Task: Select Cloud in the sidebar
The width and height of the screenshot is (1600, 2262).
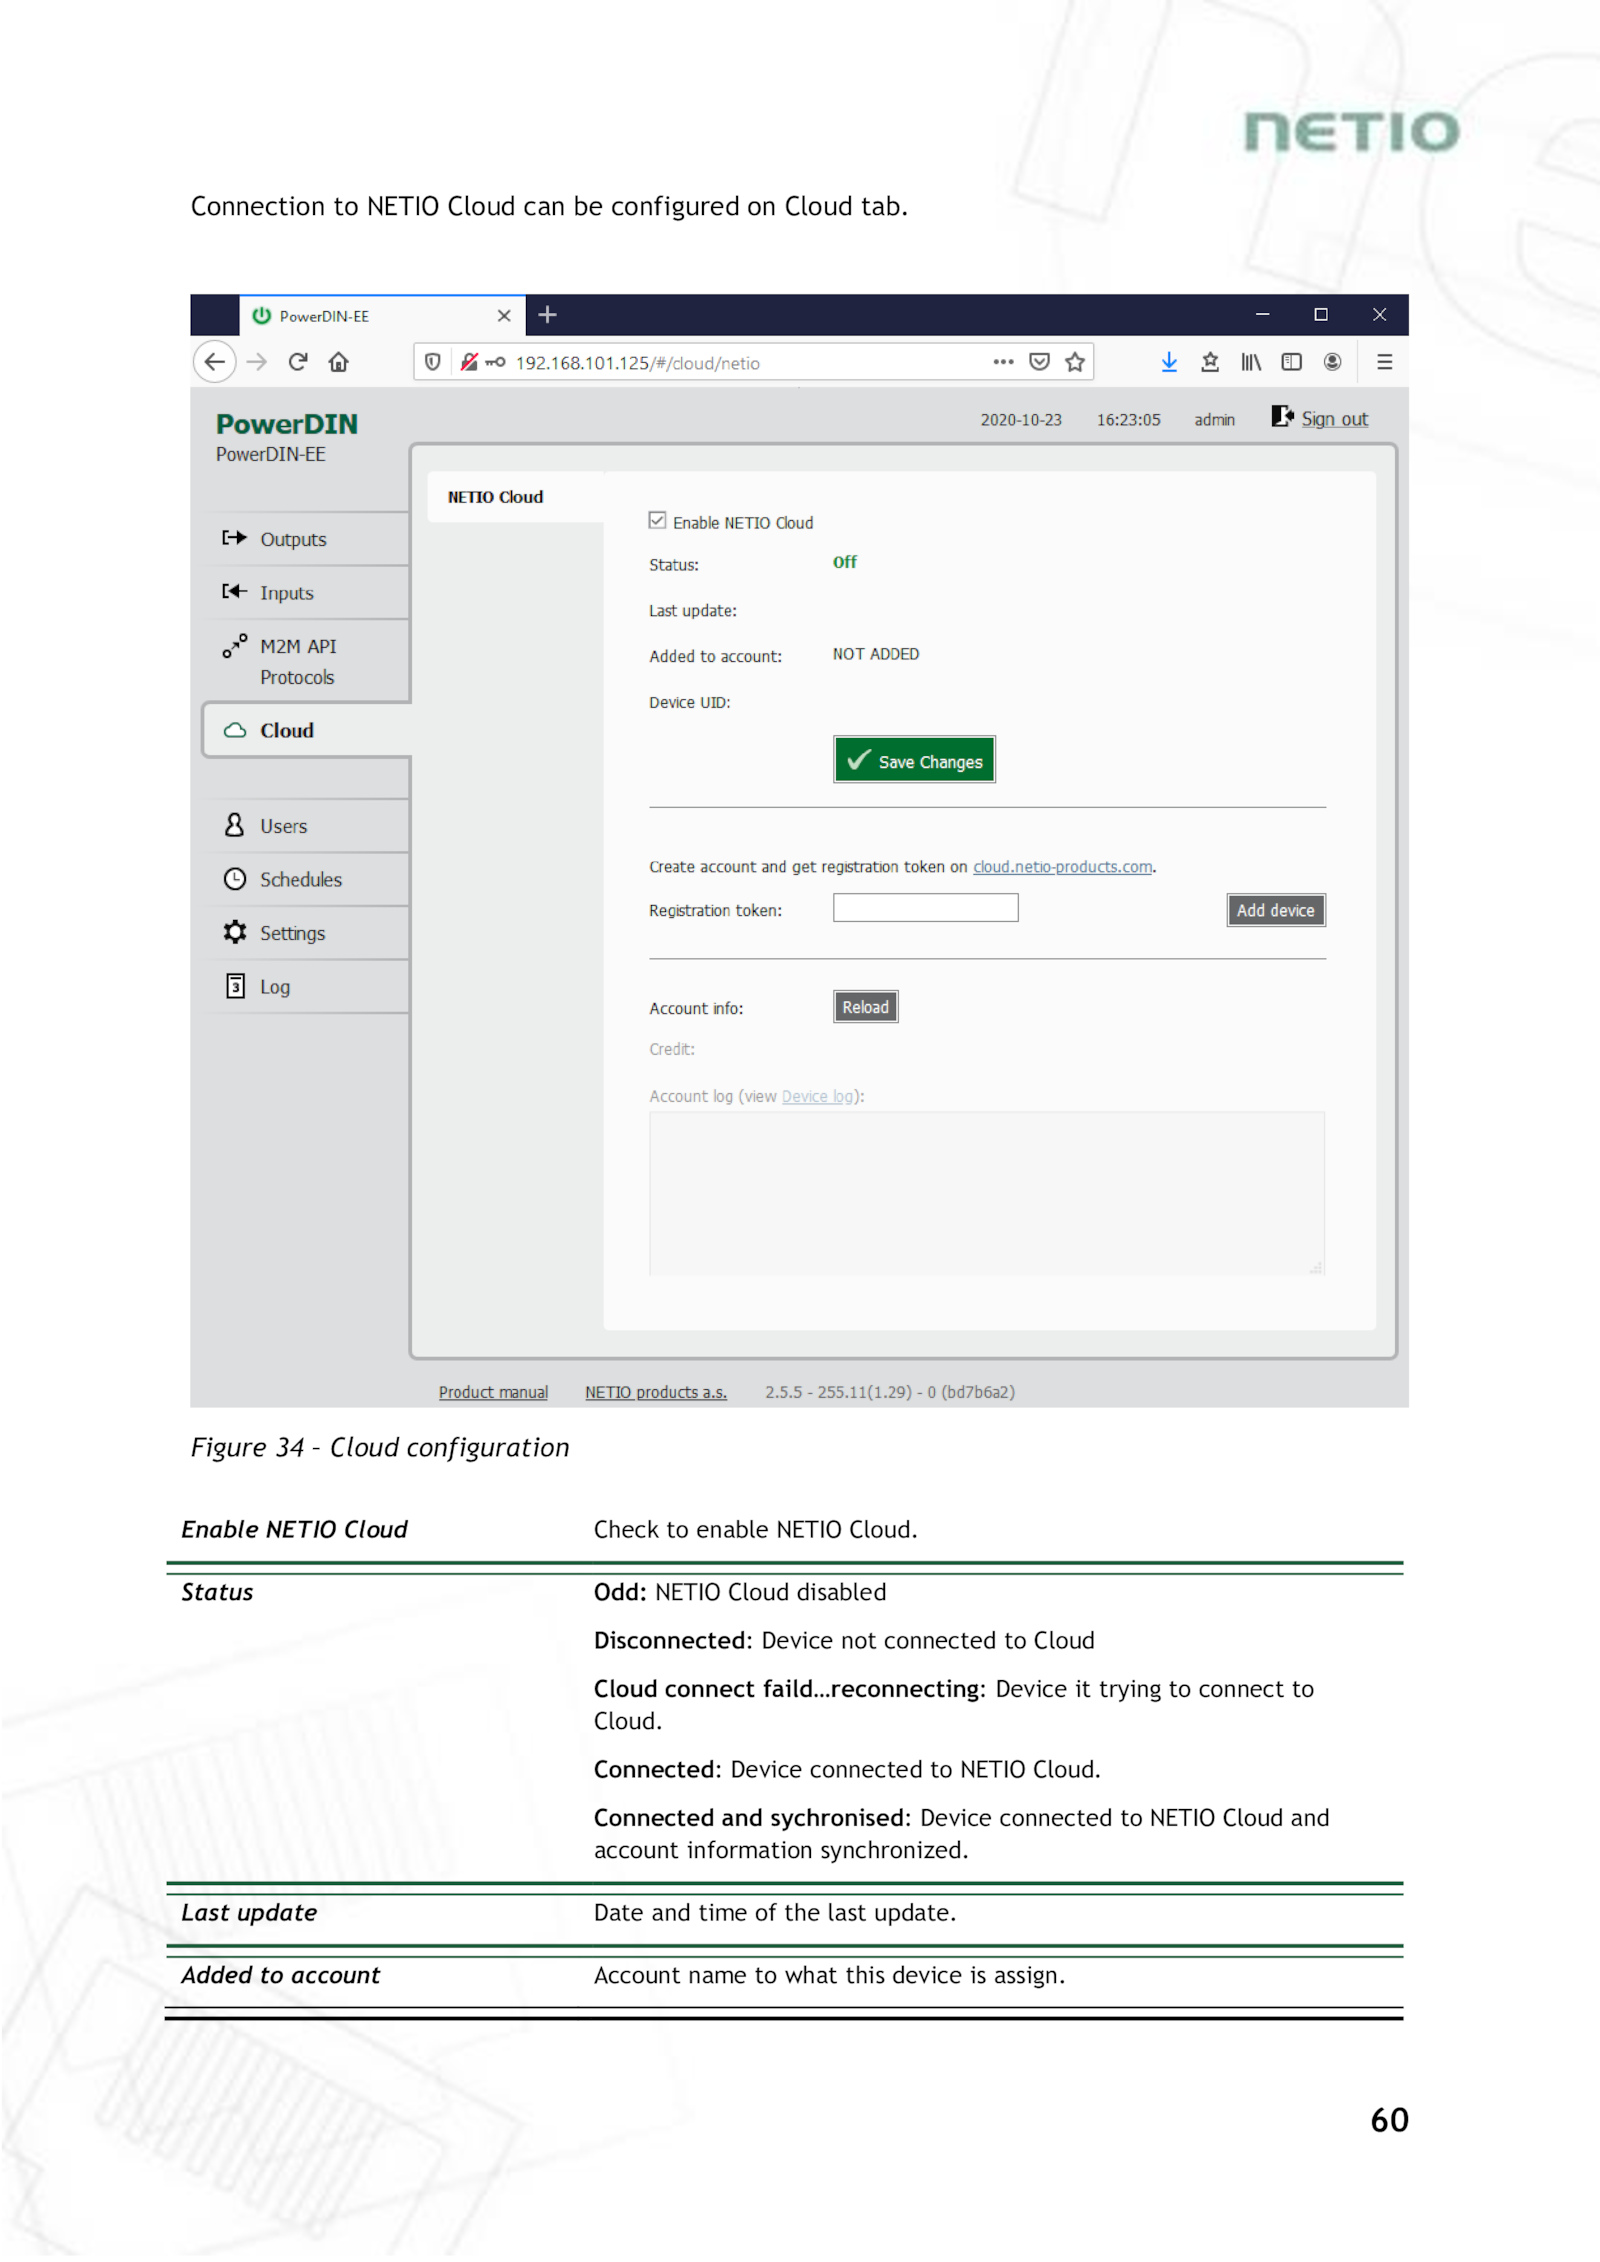Action: coord(286,731)
